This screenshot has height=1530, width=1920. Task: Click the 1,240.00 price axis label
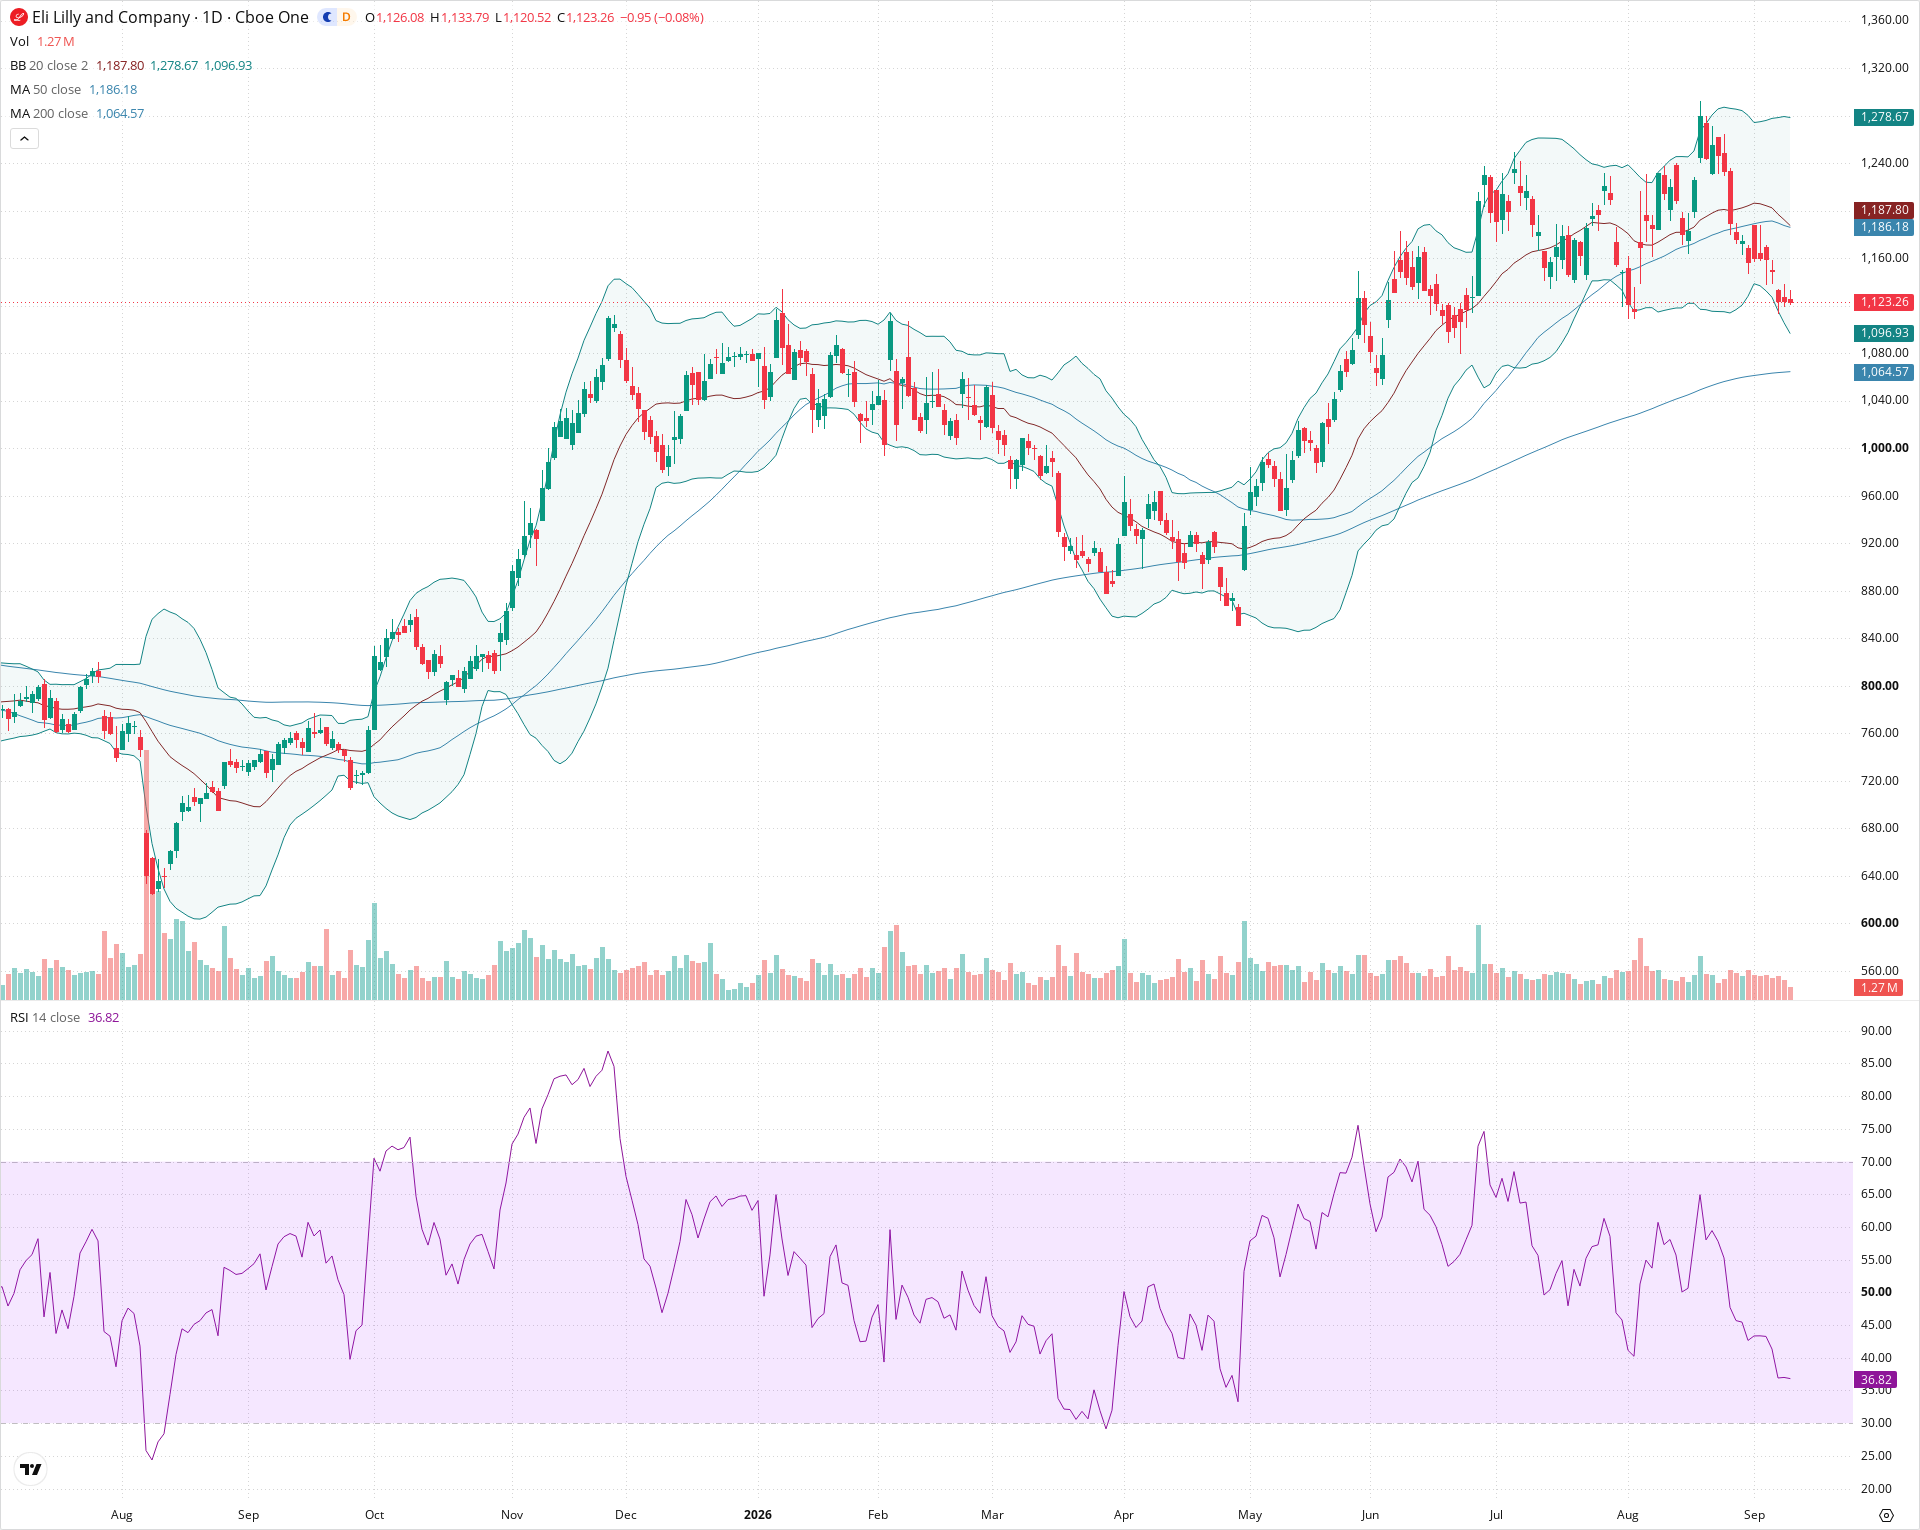[1884, 163]
